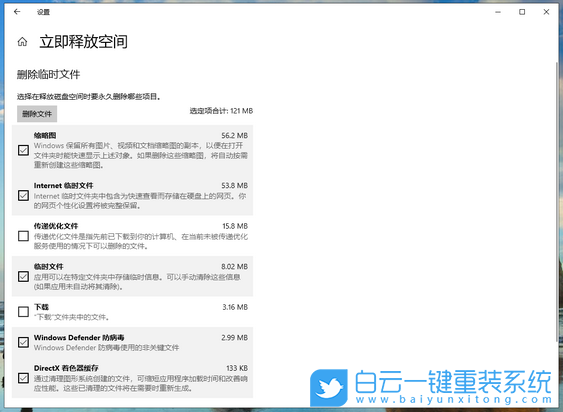Uncheck the 缩略图 checkbox
This screenshot has height=412, width=563.
point(23,150)
